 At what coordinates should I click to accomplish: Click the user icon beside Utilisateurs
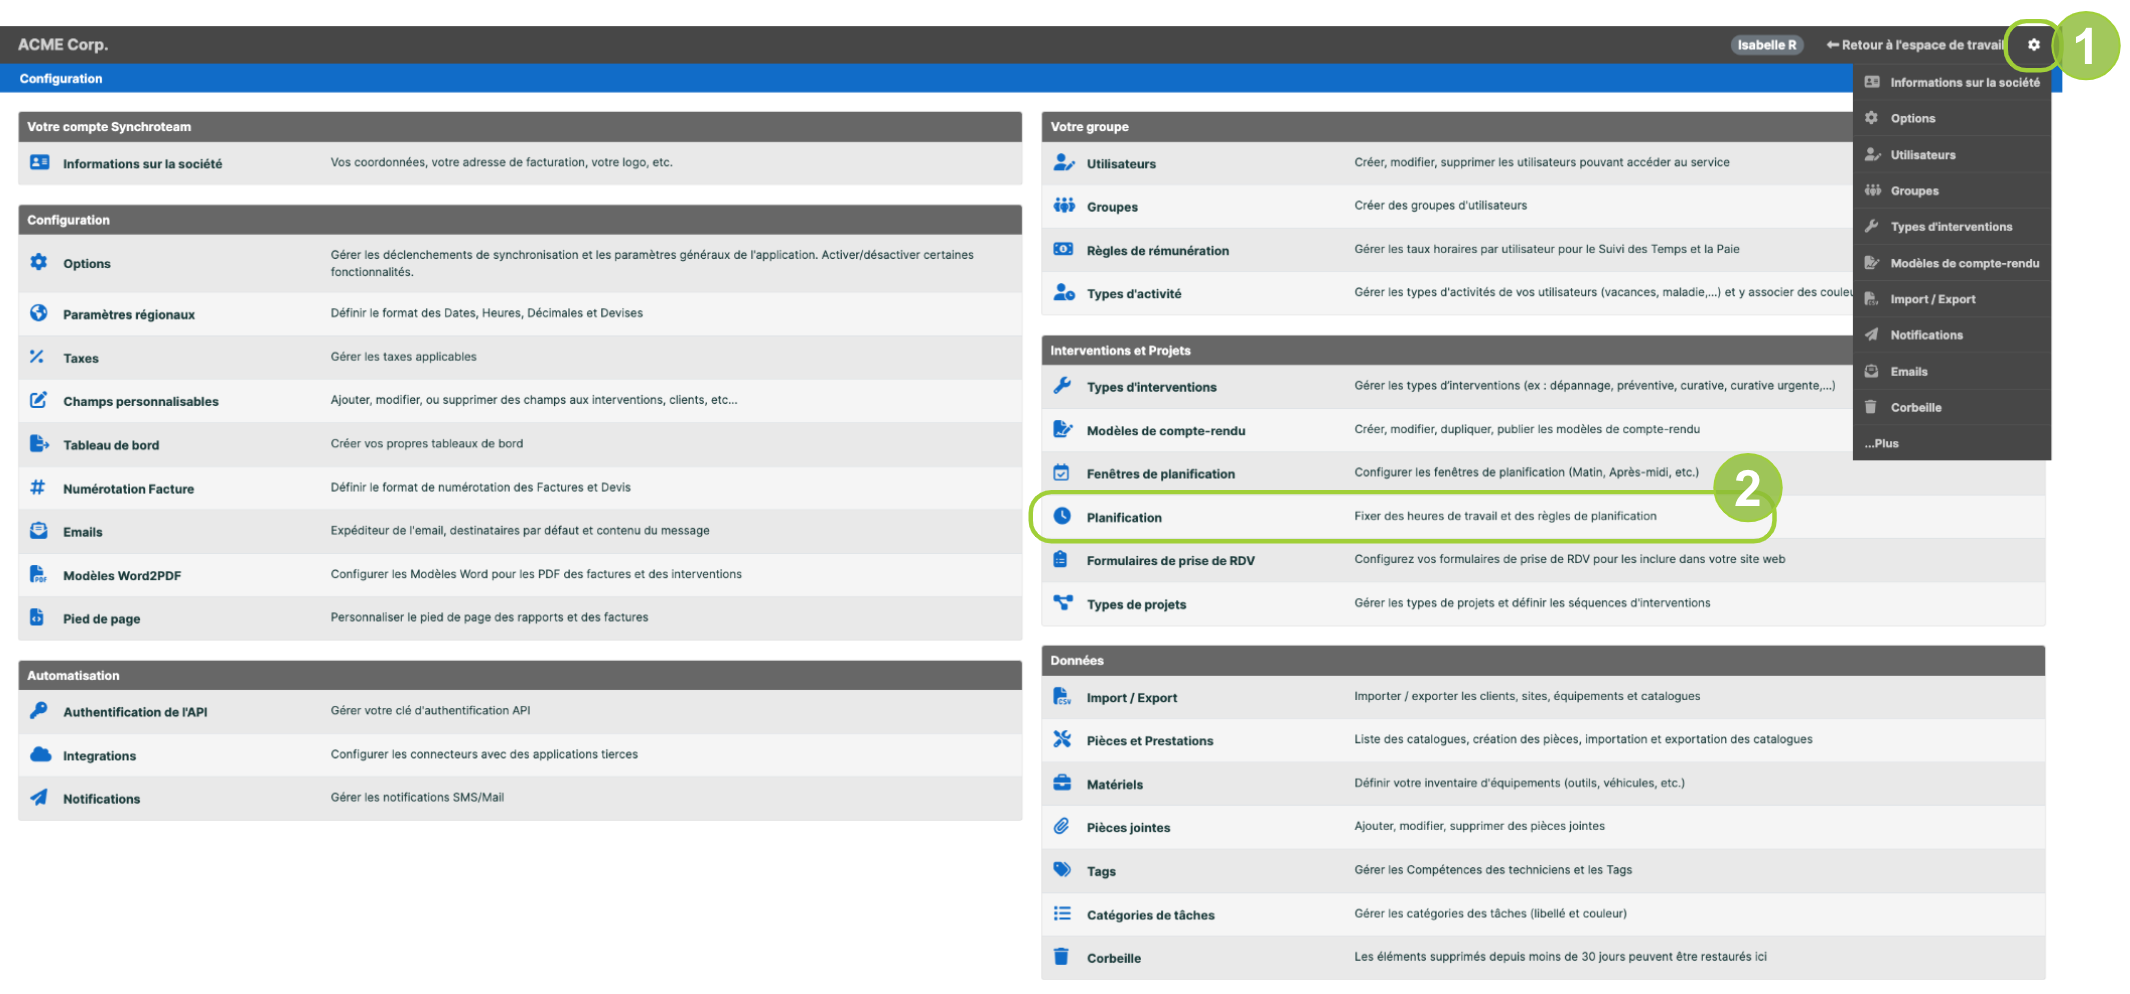click(1064, 162)
